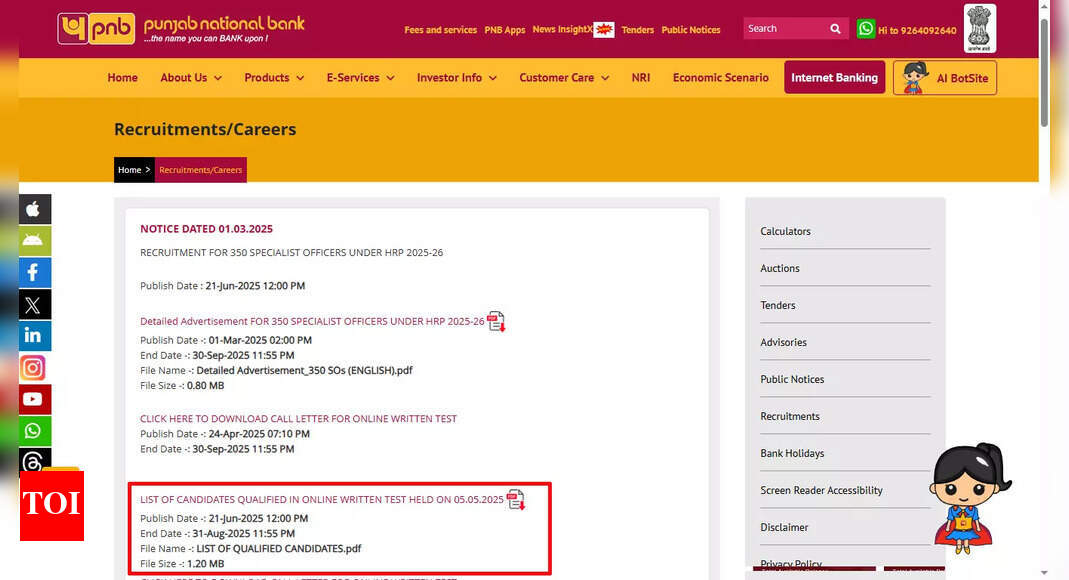Viewport: 1069px width, 580px height.
Task: Open the AI BotSite button
Action: click(944, 78)
